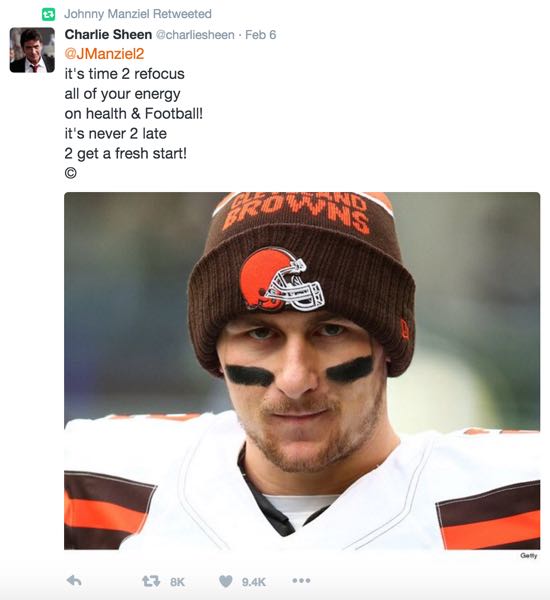The image size is (550, 600).
Task: Click the line "on health & Football!"
Action: coord(134,114)
